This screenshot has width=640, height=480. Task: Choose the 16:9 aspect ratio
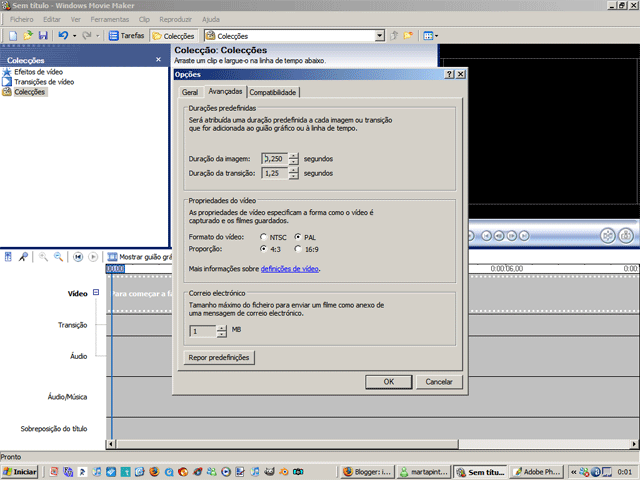tap(298, 249)
